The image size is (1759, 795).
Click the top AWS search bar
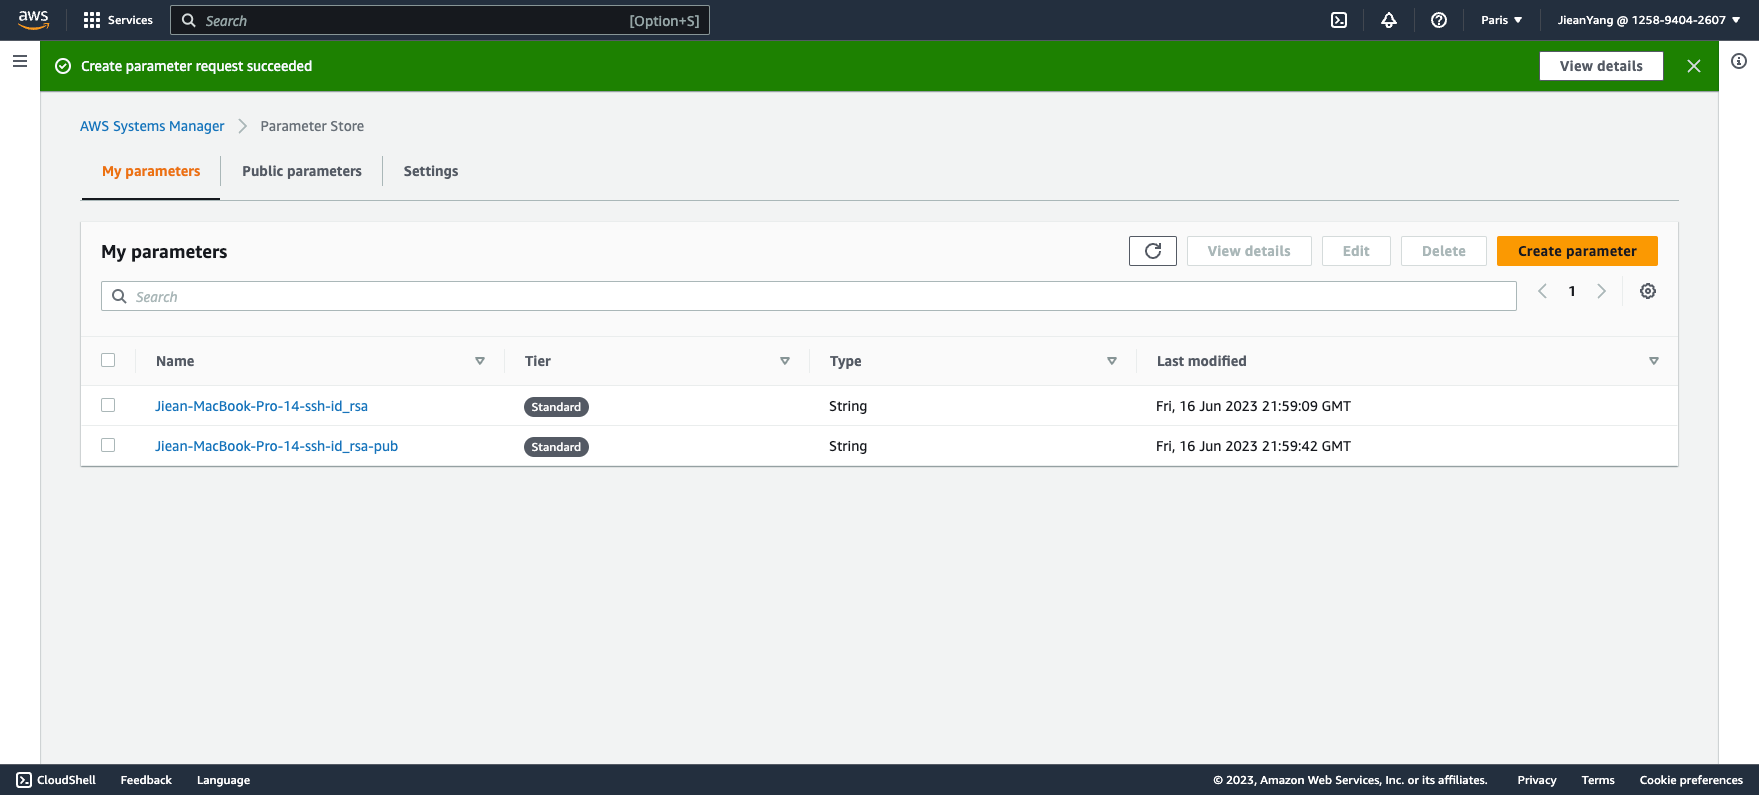(440, 20)
